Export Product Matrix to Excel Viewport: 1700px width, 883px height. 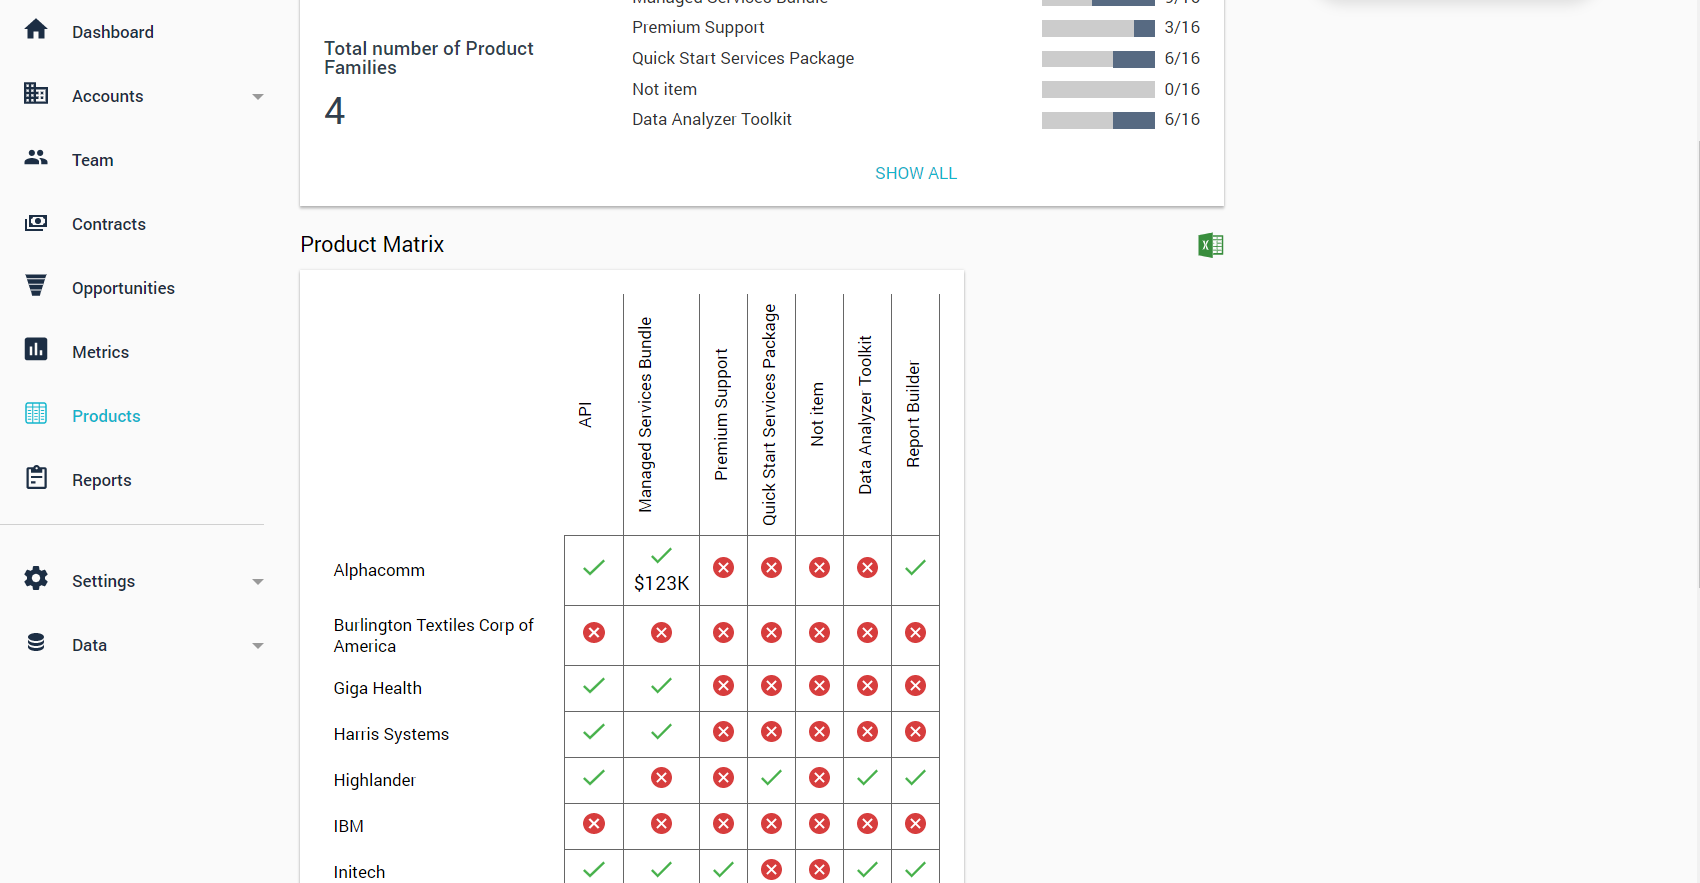tap(1211, 245)
